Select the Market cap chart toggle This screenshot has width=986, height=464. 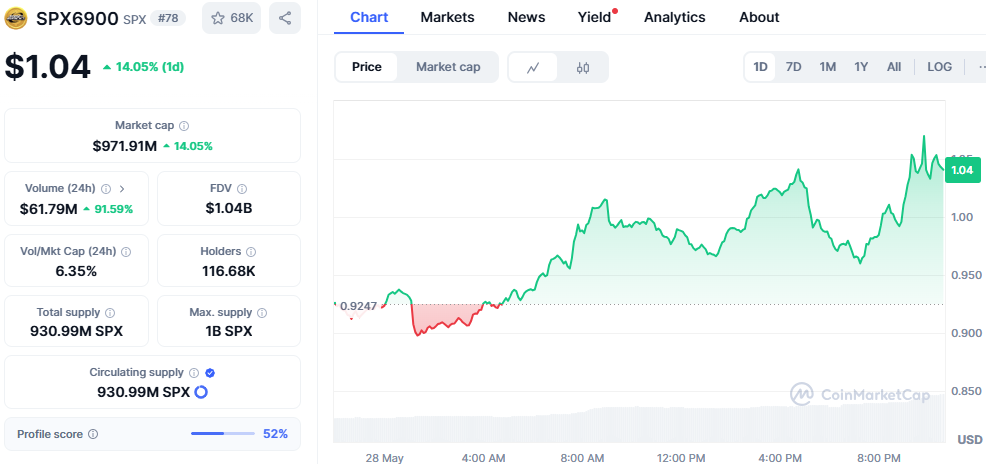coord(448,67)
